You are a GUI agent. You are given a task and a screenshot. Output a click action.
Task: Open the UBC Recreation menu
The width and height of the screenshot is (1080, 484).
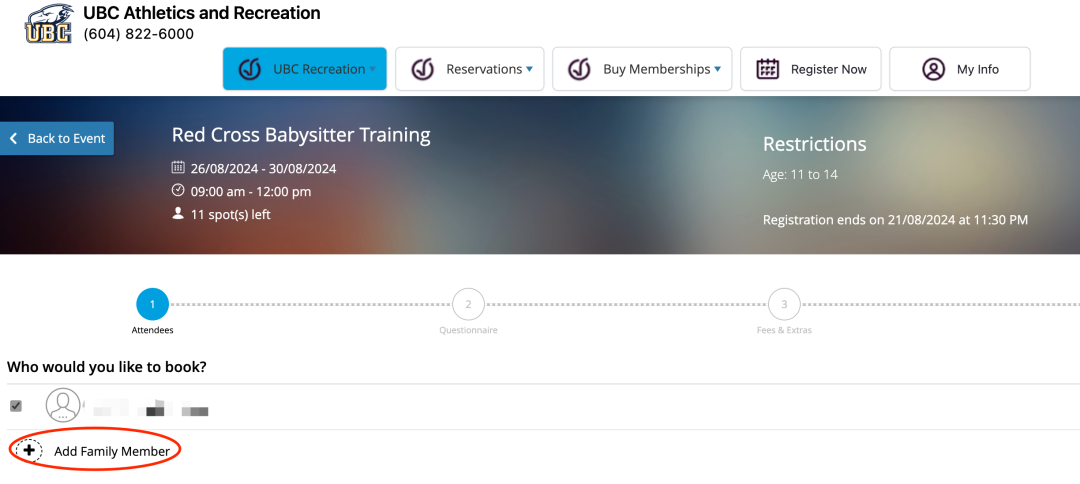coord(304,69)
